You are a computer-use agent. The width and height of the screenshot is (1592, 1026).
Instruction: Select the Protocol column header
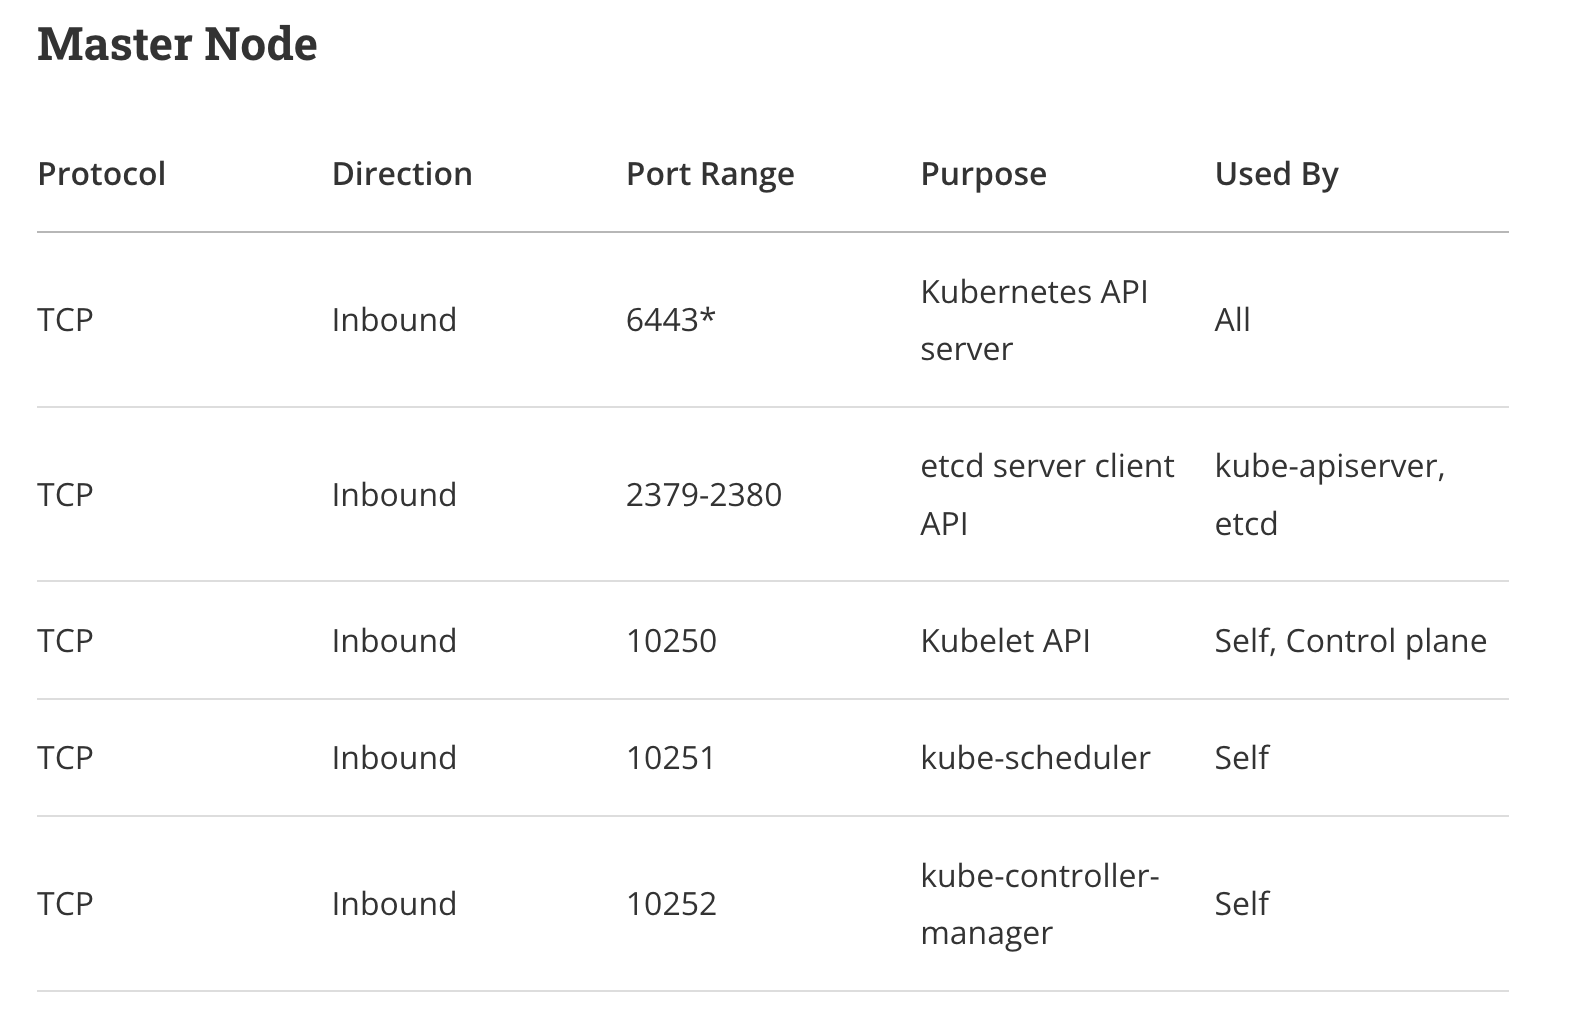[101, 174]
